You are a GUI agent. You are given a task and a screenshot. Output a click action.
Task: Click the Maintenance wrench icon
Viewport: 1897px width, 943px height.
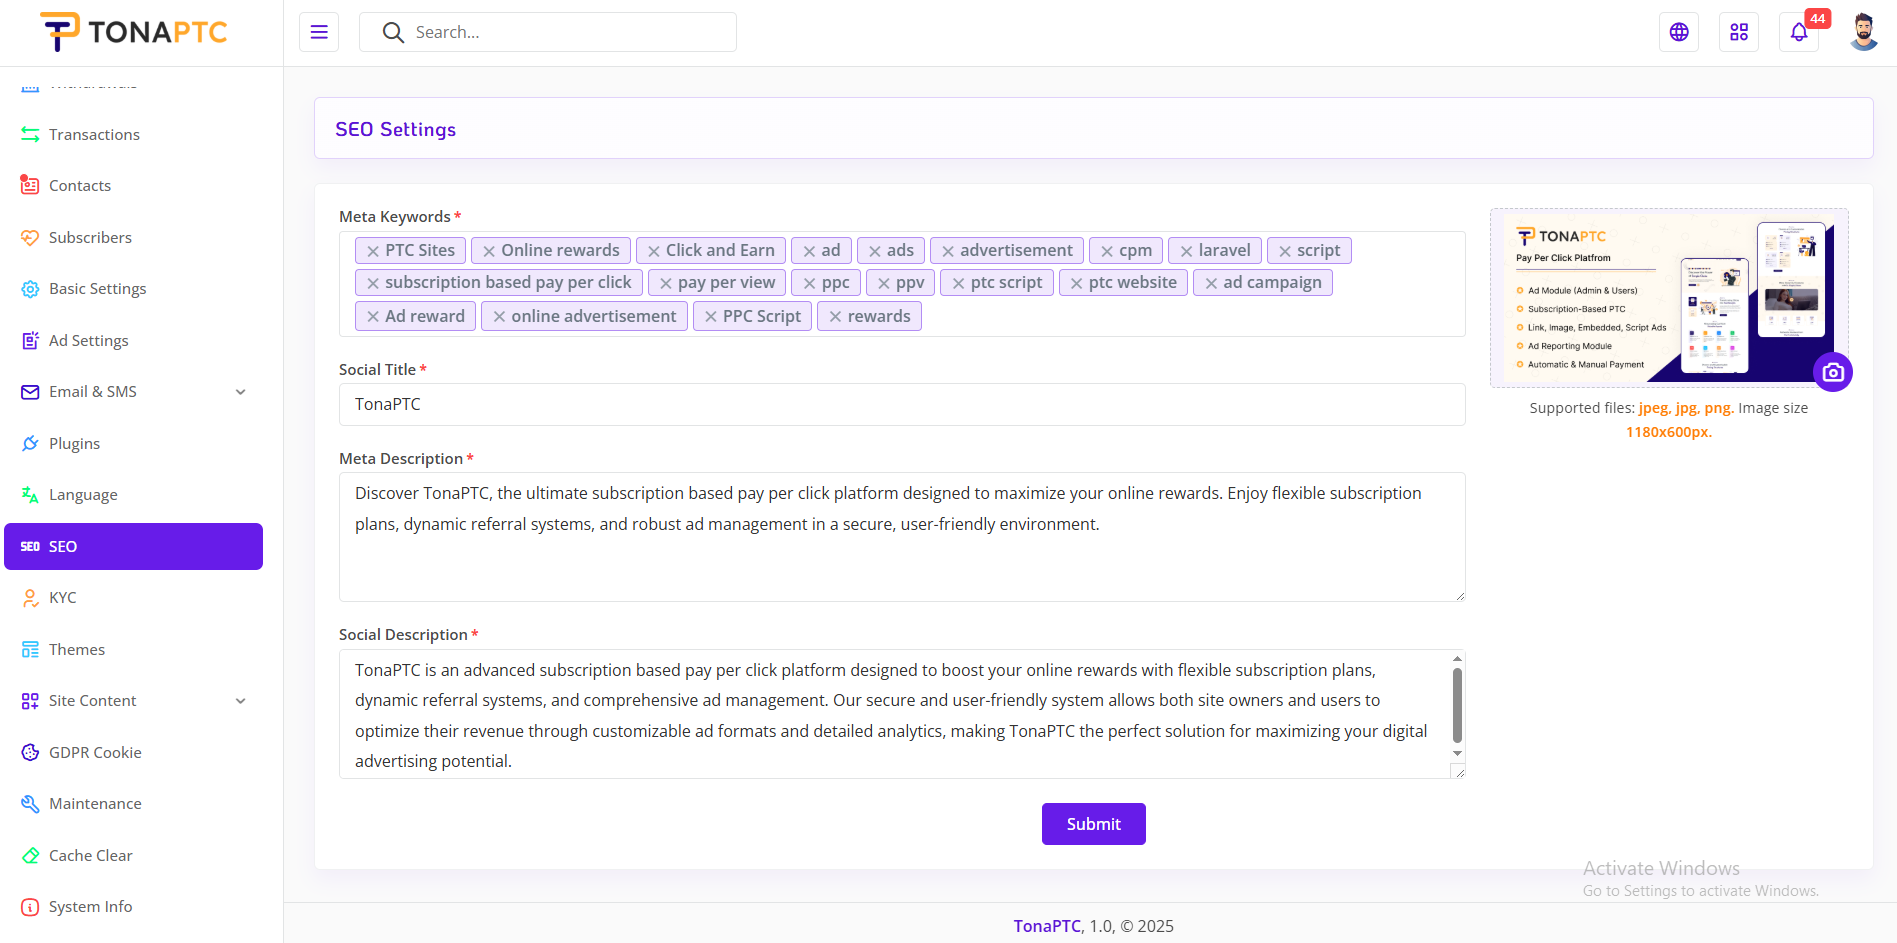click(x=30, y=803)
